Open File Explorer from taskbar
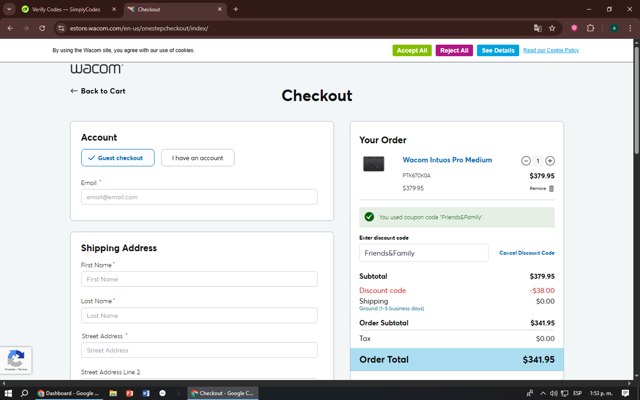The width and height of the screenshot is (640, 400). click(x=113, y=393)
